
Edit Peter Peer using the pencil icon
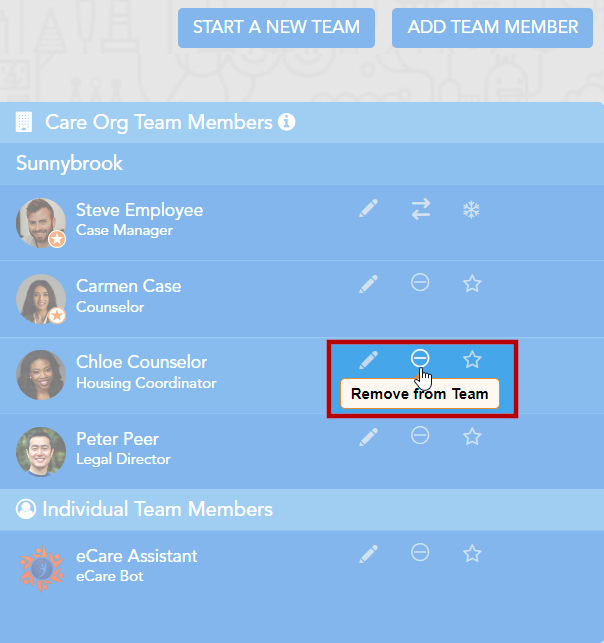point(369,436)
